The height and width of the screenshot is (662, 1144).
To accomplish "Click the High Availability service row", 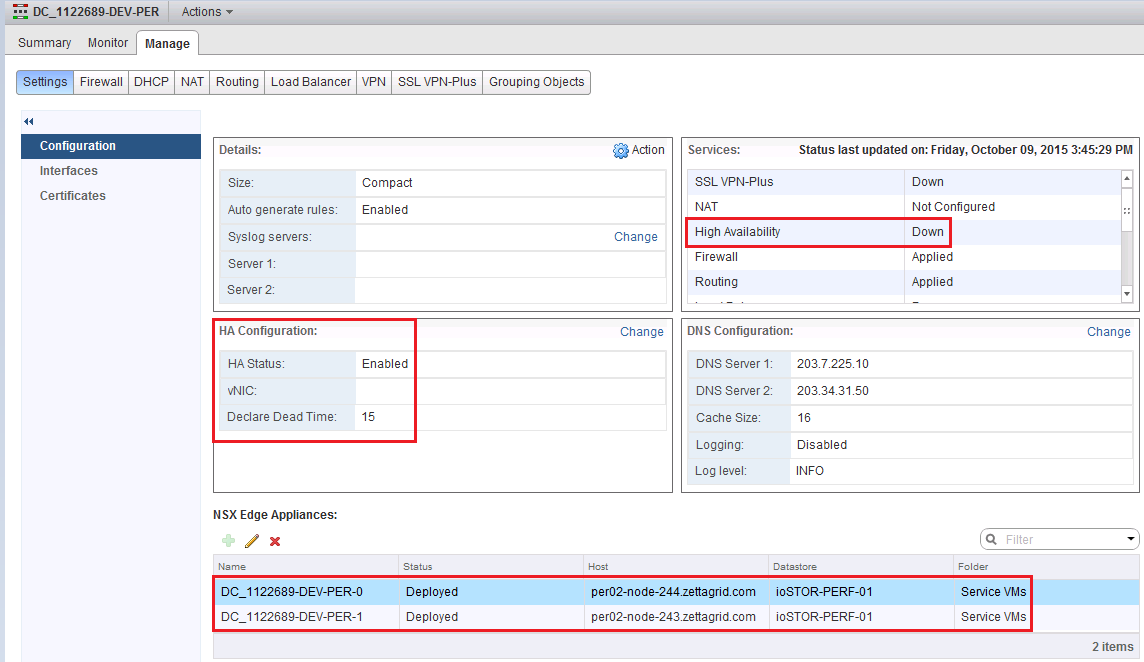I will click(904, 232).
